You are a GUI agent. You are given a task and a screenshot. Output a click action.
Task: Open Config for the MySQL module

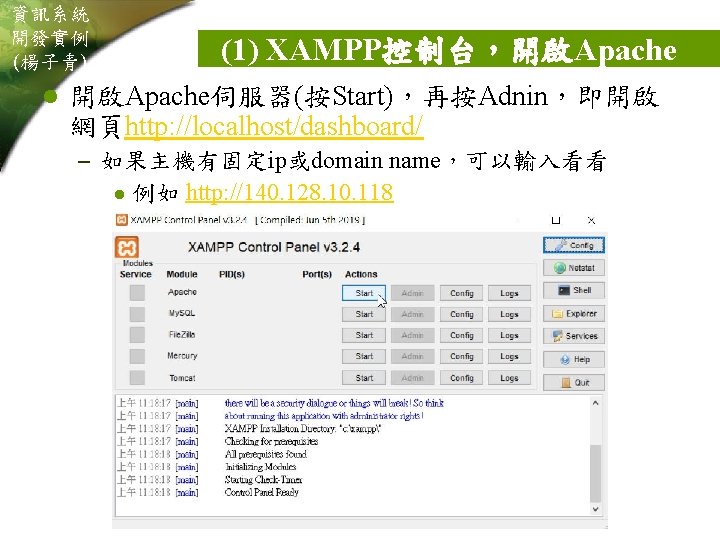[461, 314]
